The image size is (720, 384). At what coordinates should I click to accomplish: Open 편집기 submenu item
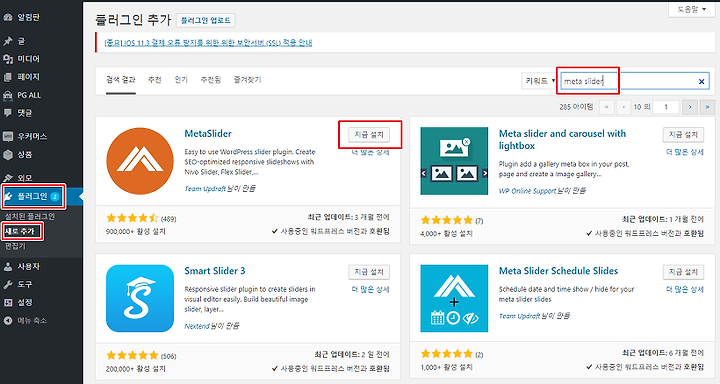tap(15, 246)
